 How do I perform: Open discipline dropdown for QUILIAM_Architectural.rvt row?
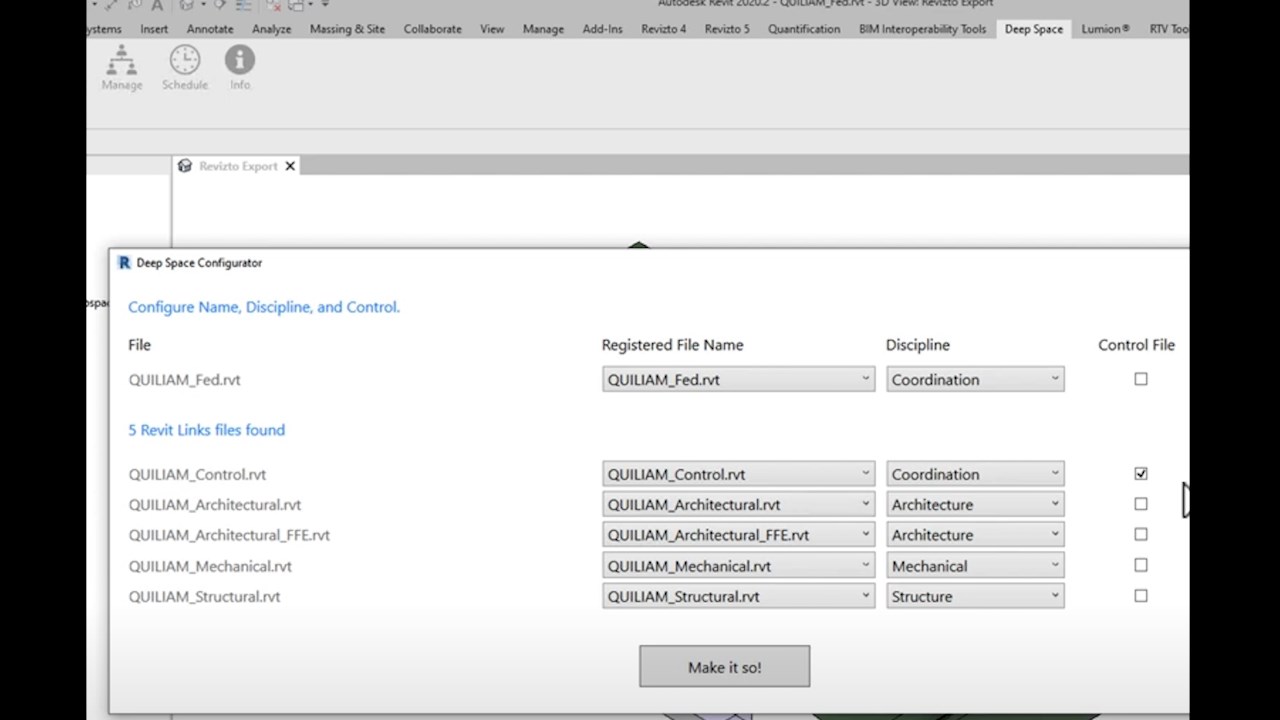pos(975,504)
